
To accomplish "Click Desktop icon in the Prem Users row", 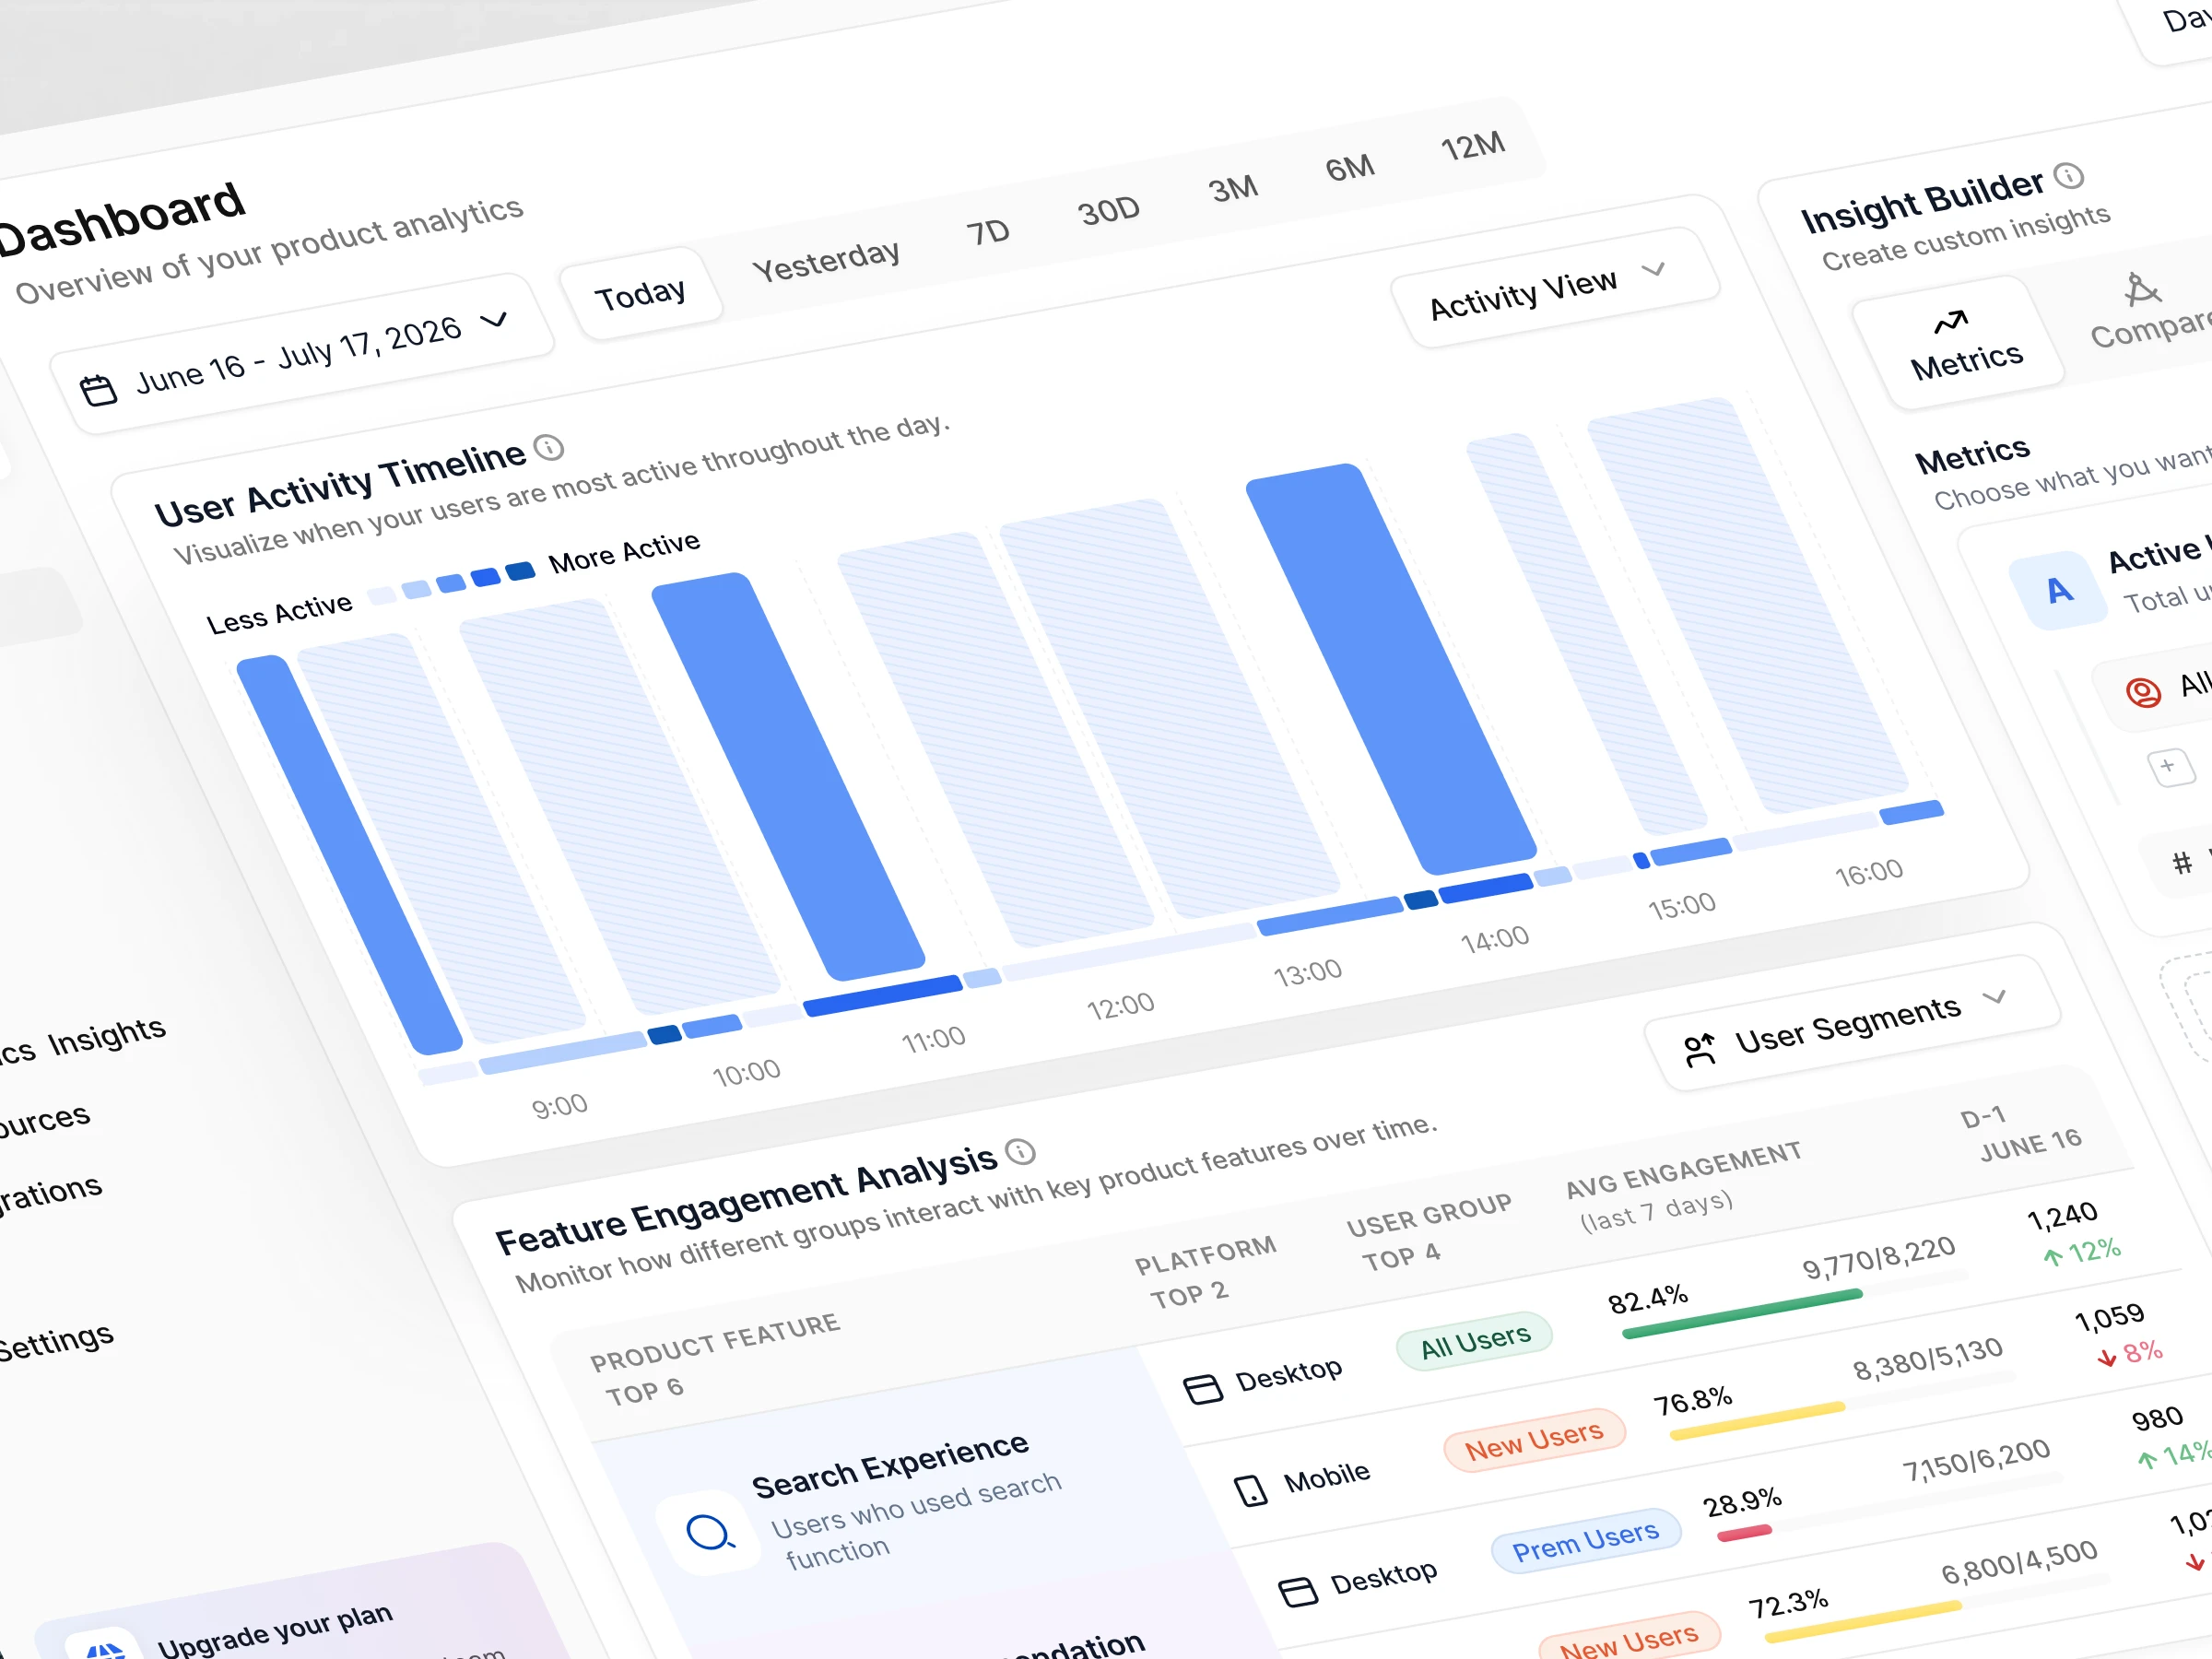I will [1298, 1591].
